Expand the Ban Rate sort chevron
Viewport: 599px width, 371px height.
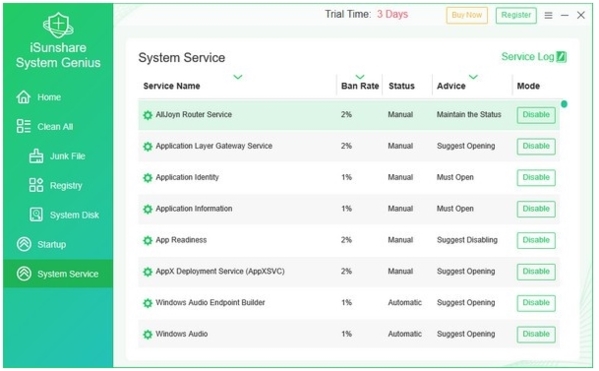click(360, 77)
